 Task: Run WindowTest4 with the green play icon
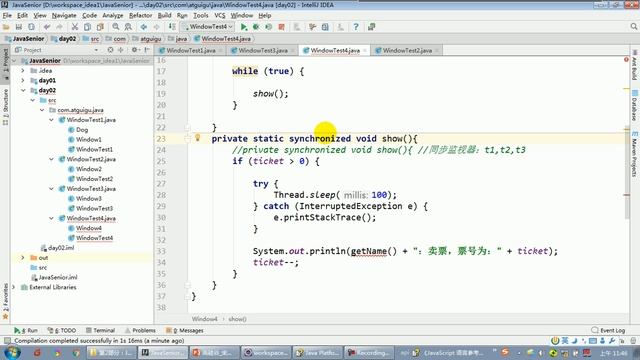[x=244, y=27]
